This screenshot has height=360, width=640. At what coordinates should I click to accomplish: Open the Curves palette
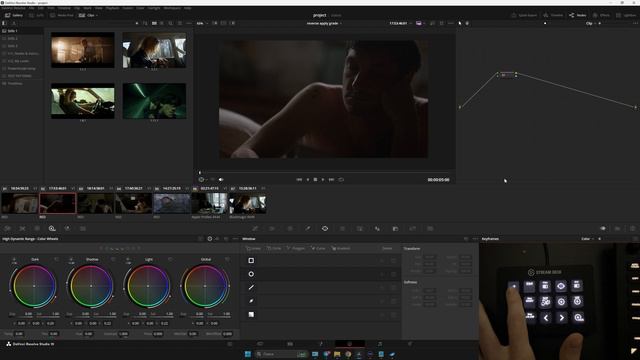pyautogui.click(x=255, y=229)
